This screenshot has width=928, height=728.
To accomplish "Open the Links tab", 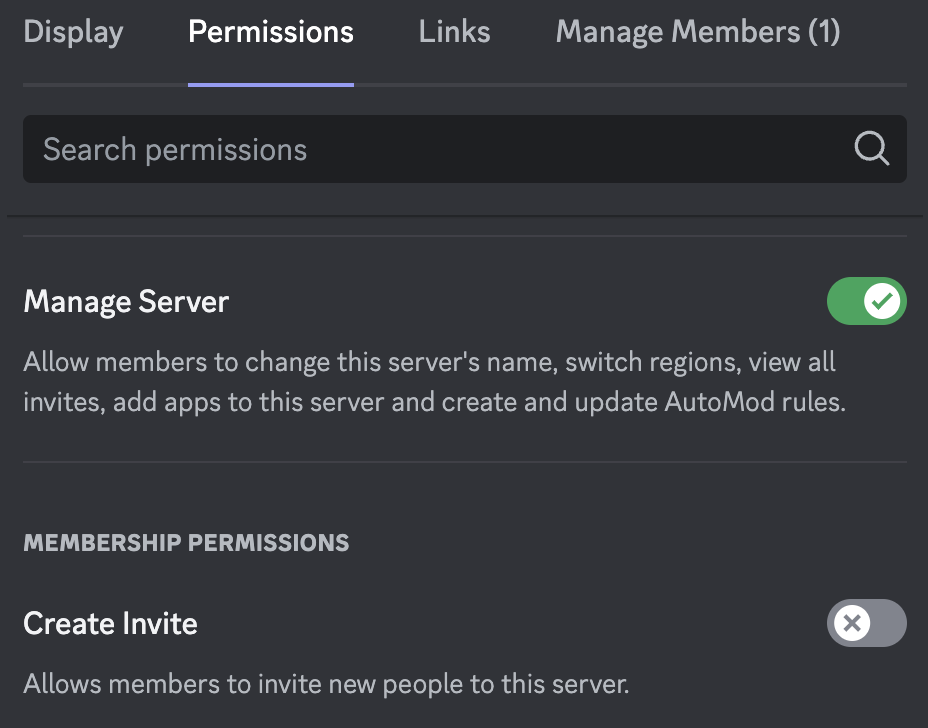I will [455, 32].
